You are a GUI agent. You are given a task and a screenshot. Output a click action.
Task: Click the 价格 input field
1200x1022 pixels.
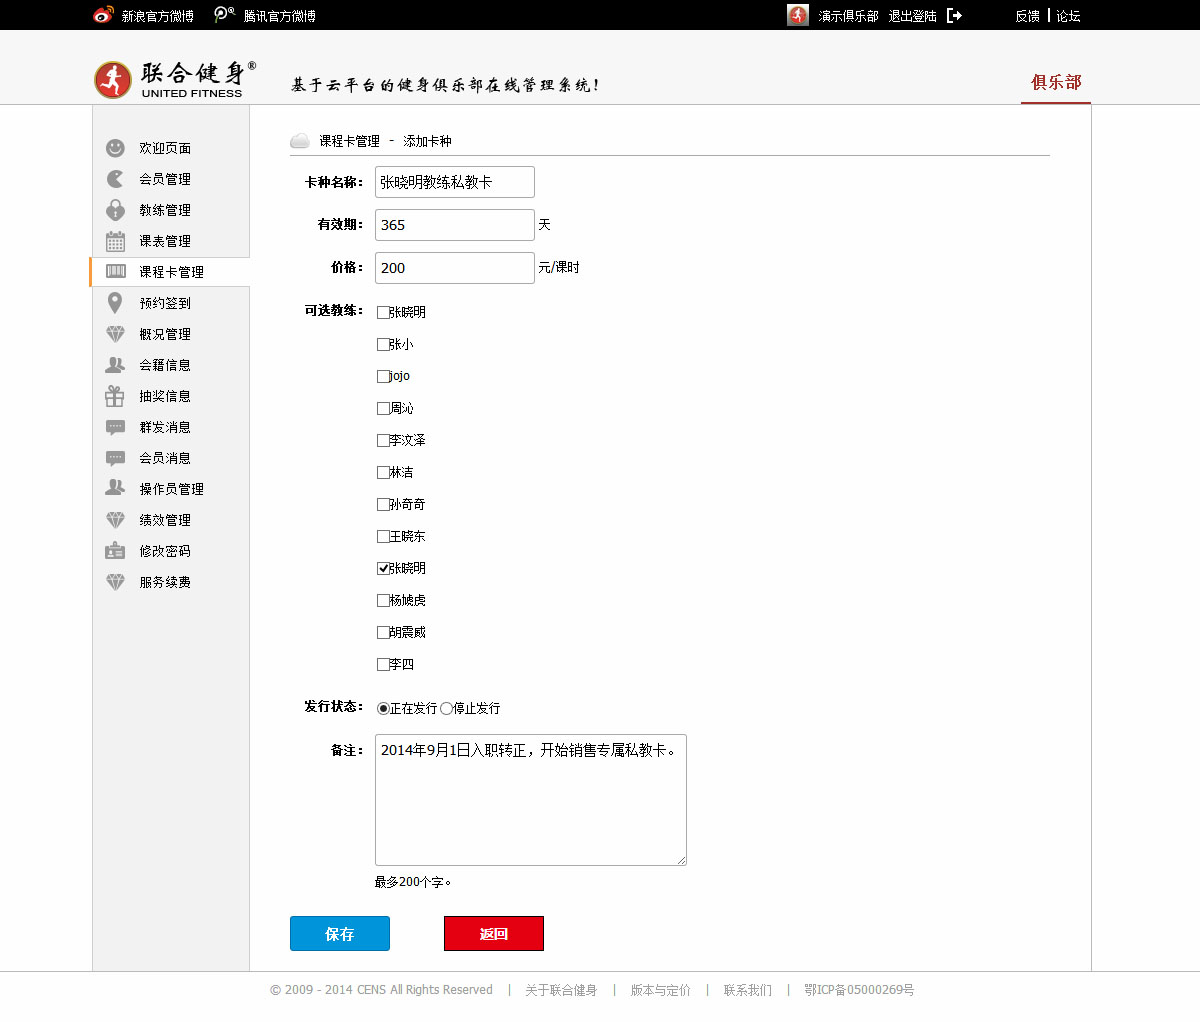pos(455,268)
